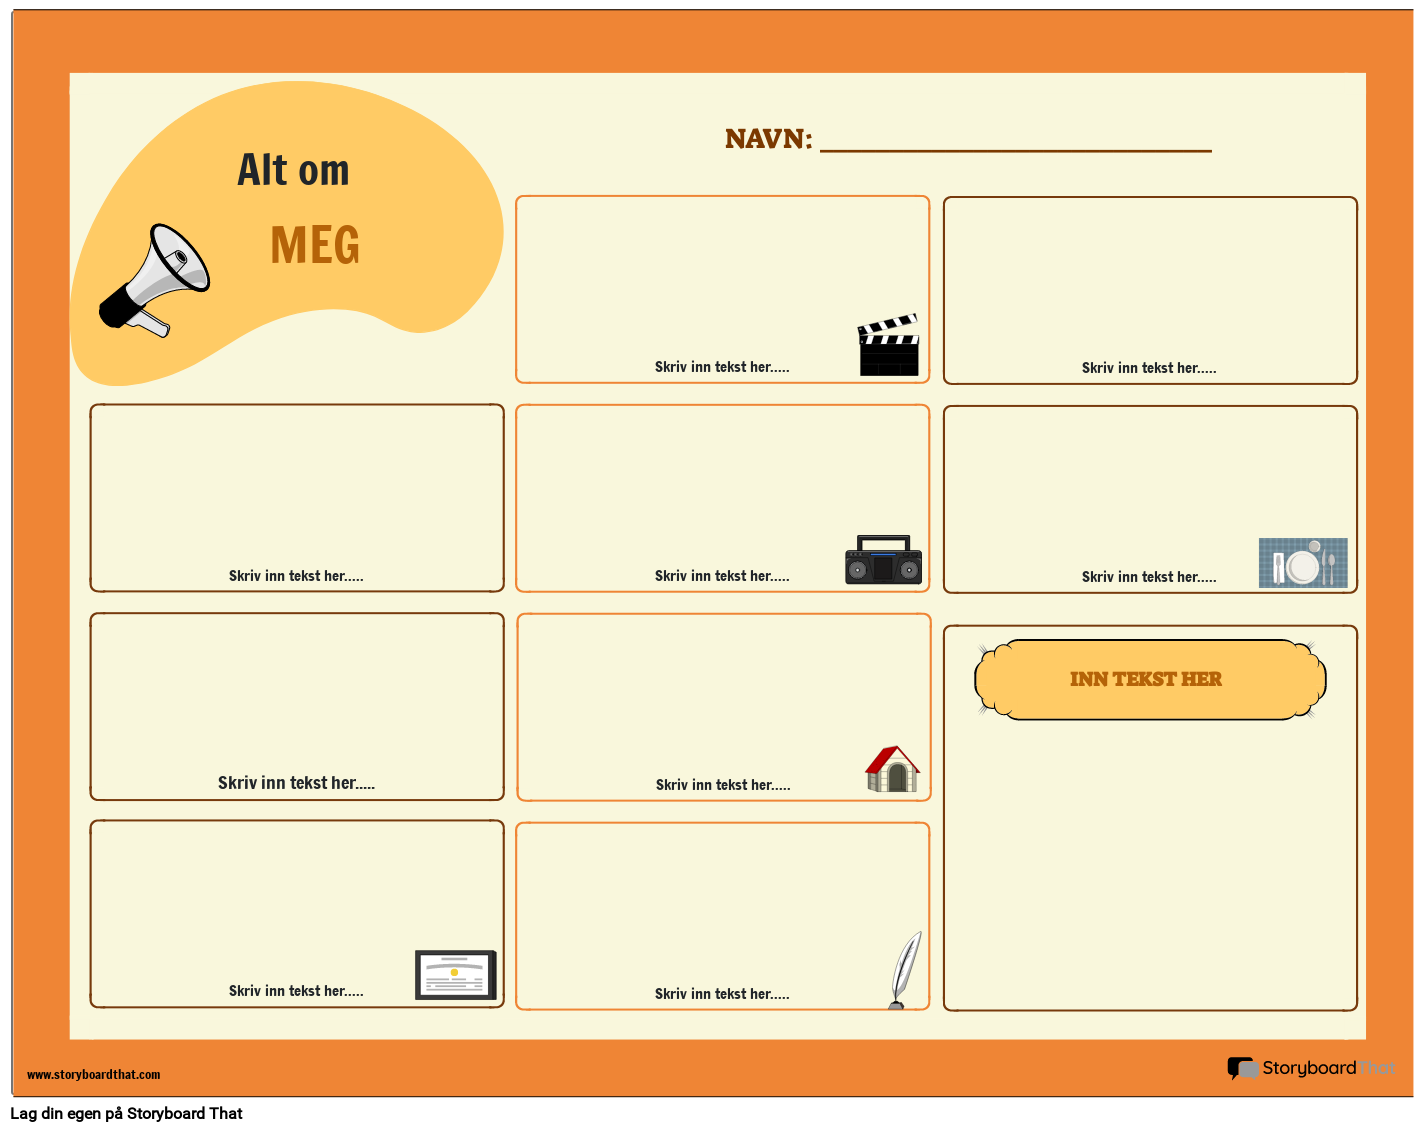1425x1132 pixels.
Task: Select the top-right Skriv inn tekst placeholder
Action: (1149, 367)
